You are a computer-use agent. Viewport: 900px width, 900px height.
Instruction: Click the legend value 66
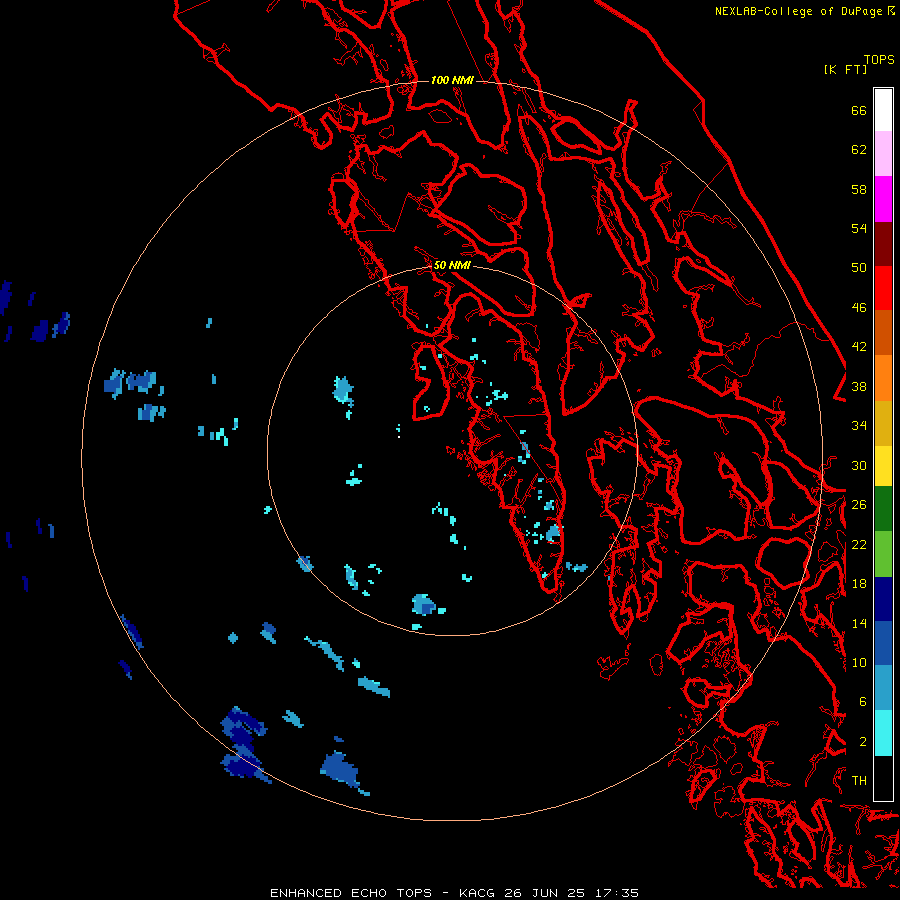(x=859, y=110)
